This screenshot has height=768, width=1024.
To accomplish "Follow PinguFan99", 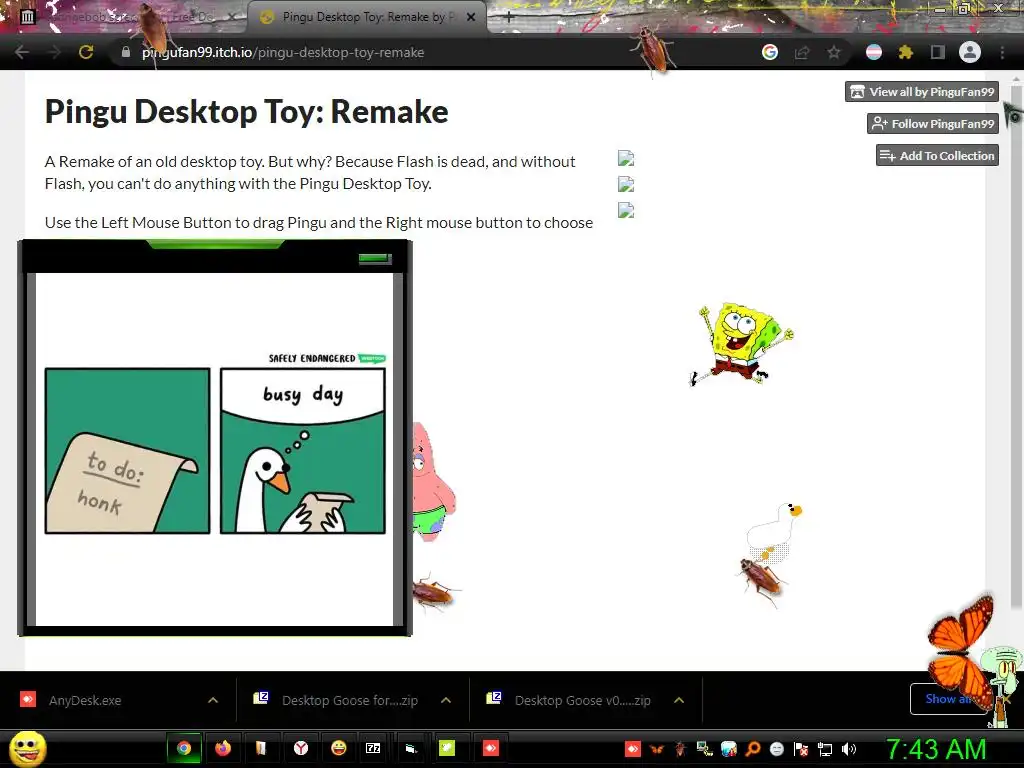I will [x=933, y=124].
